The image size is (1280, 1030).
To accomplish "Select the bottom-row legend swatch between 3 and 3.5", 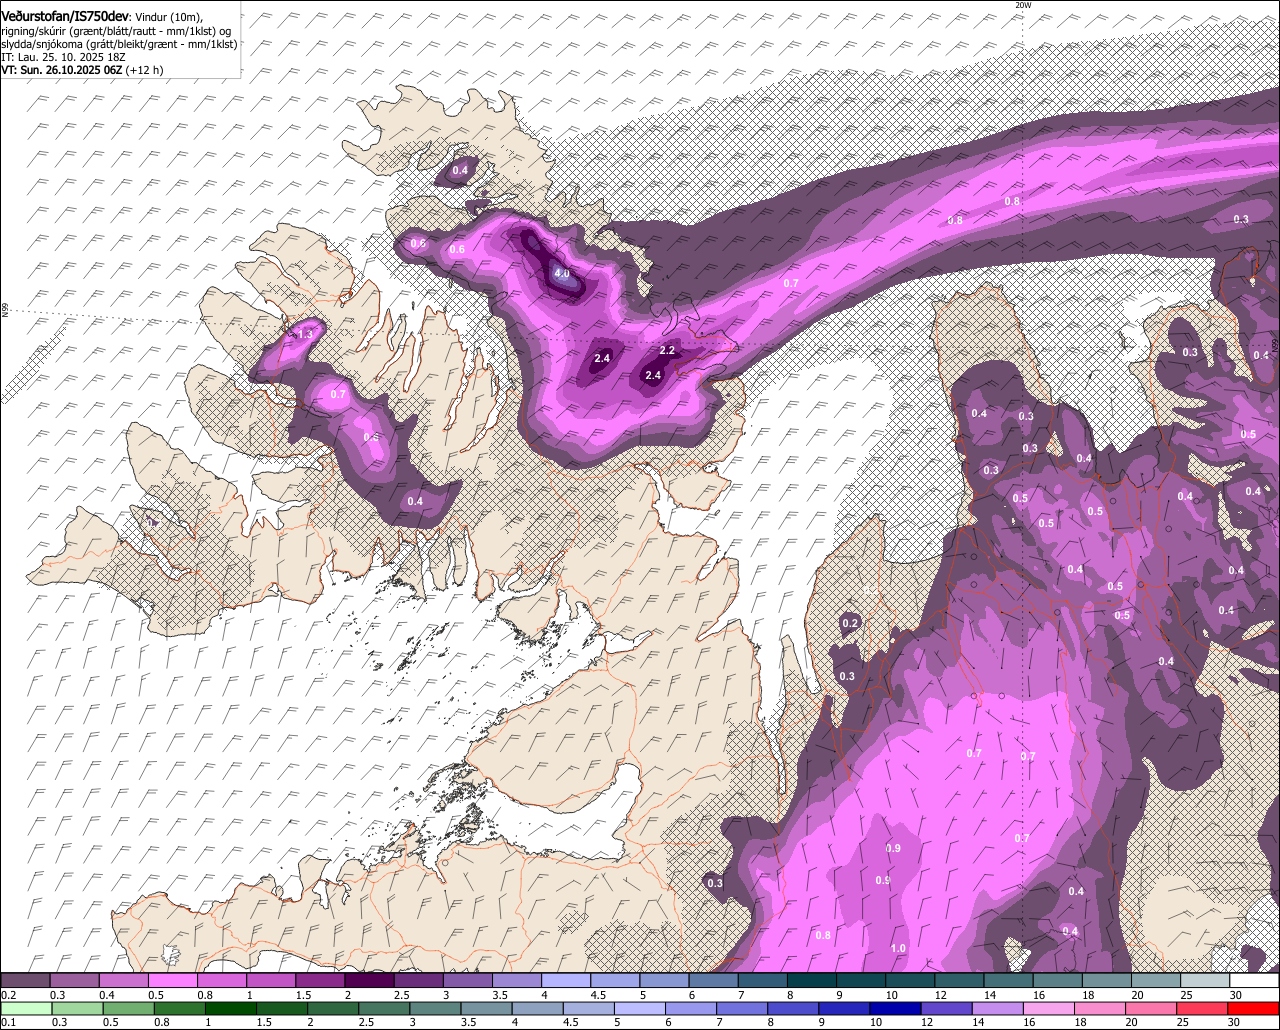I will (435, 1008).
